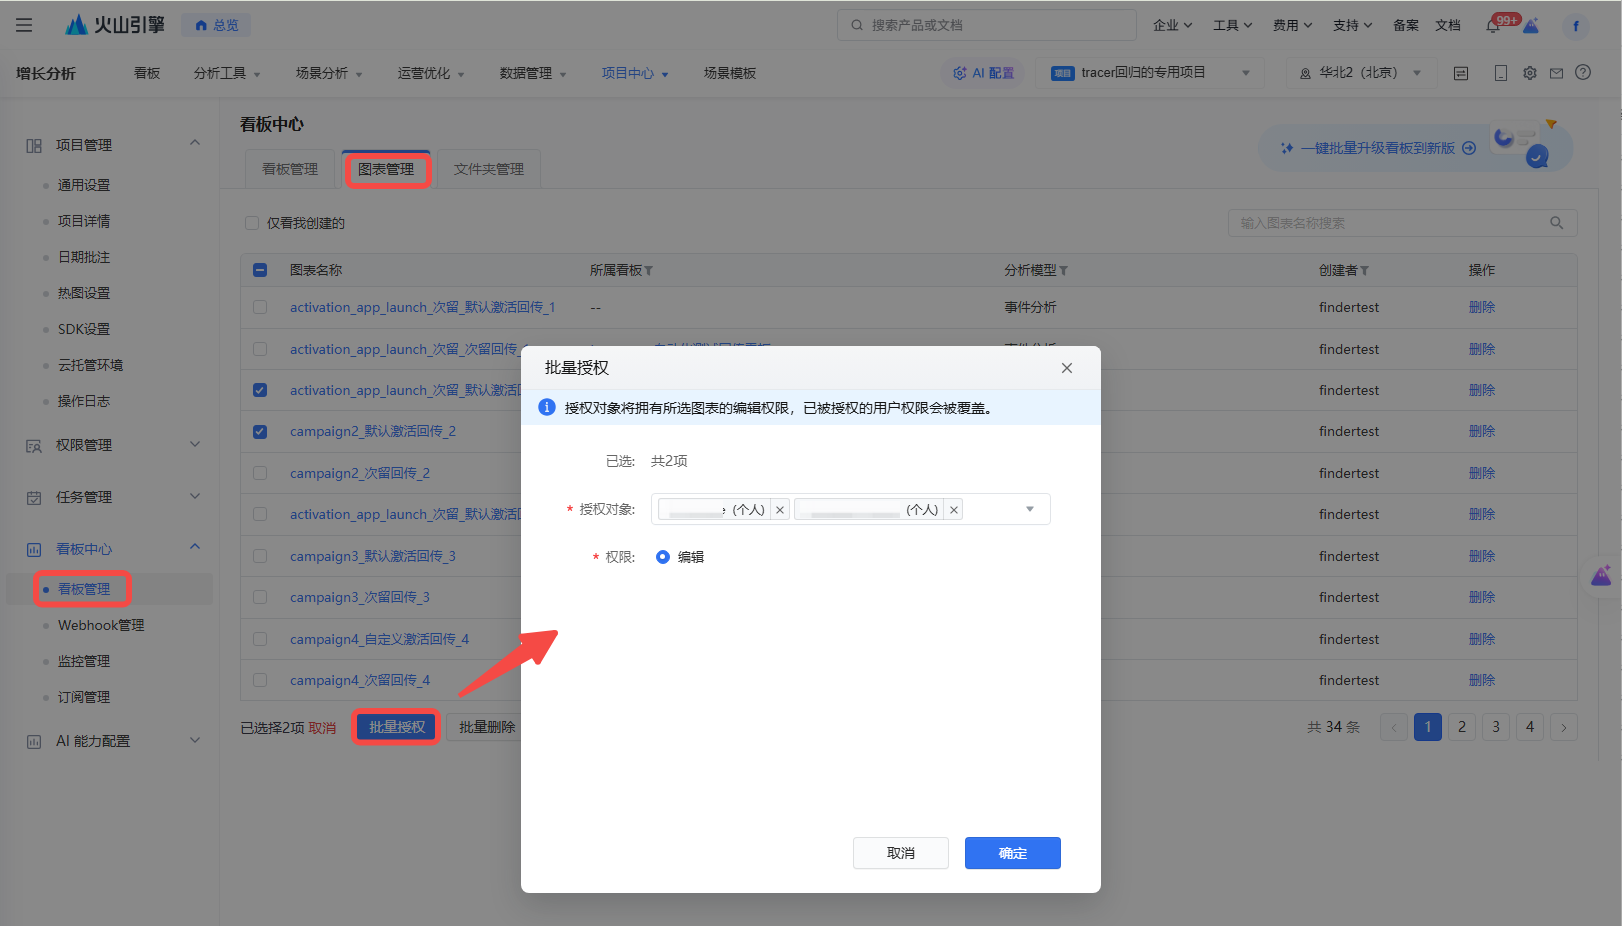Click 取消 in the dialog
The width and height of the screenshot is (1622, 926).
tap(901, 853)
